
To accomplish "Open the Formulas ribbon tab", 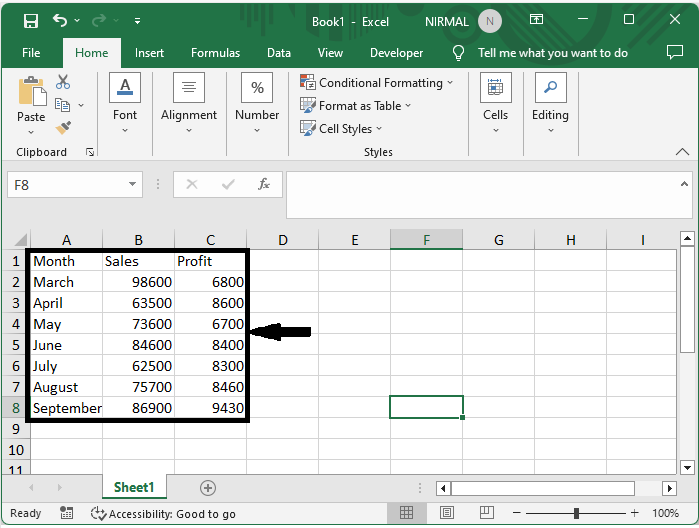I will (215, 53).
